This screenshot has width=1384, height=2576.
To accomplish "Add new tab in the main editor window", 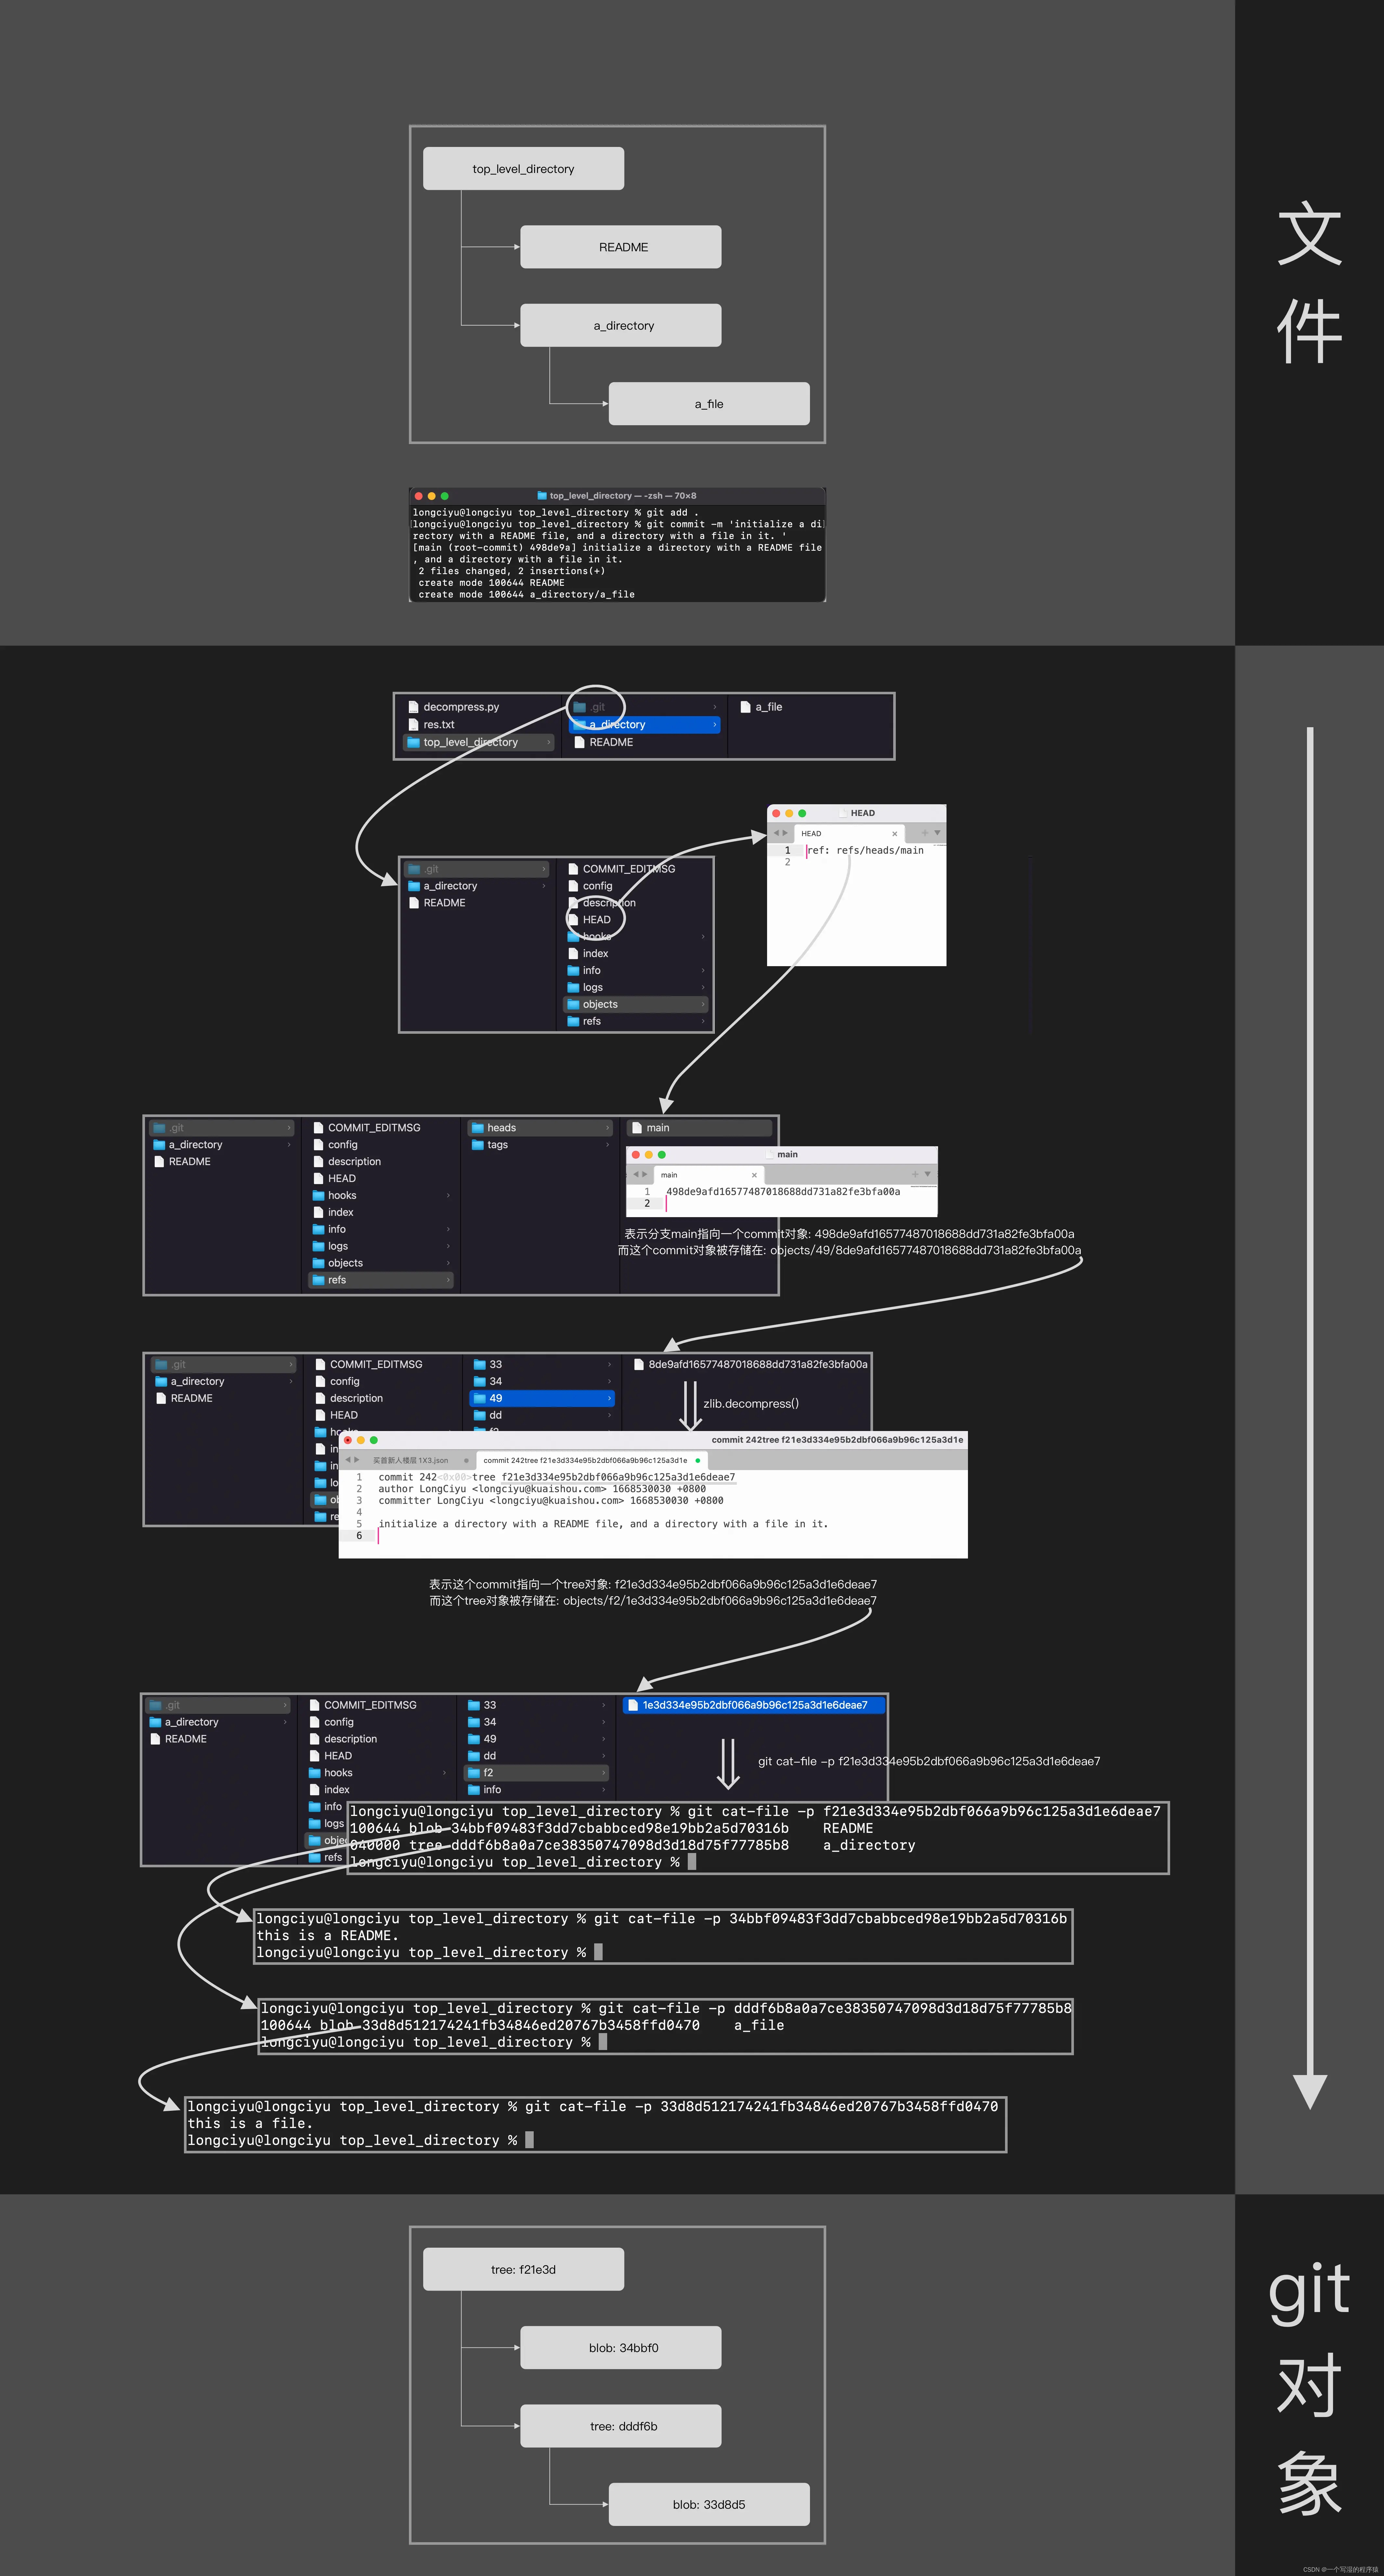I will point(915,1174).
